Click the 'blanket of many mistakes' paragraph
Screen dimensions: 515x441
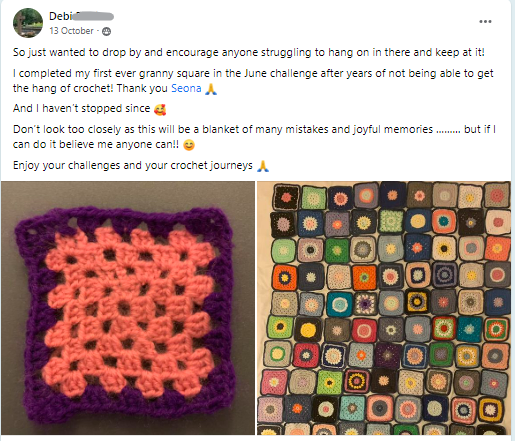pos(254,137)
